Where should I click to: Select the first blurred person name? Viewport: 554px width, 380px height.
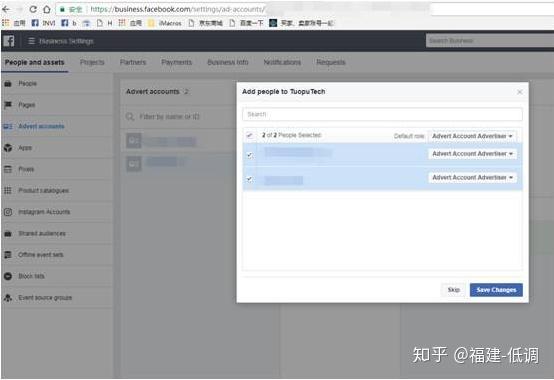[x=298, y=152]
